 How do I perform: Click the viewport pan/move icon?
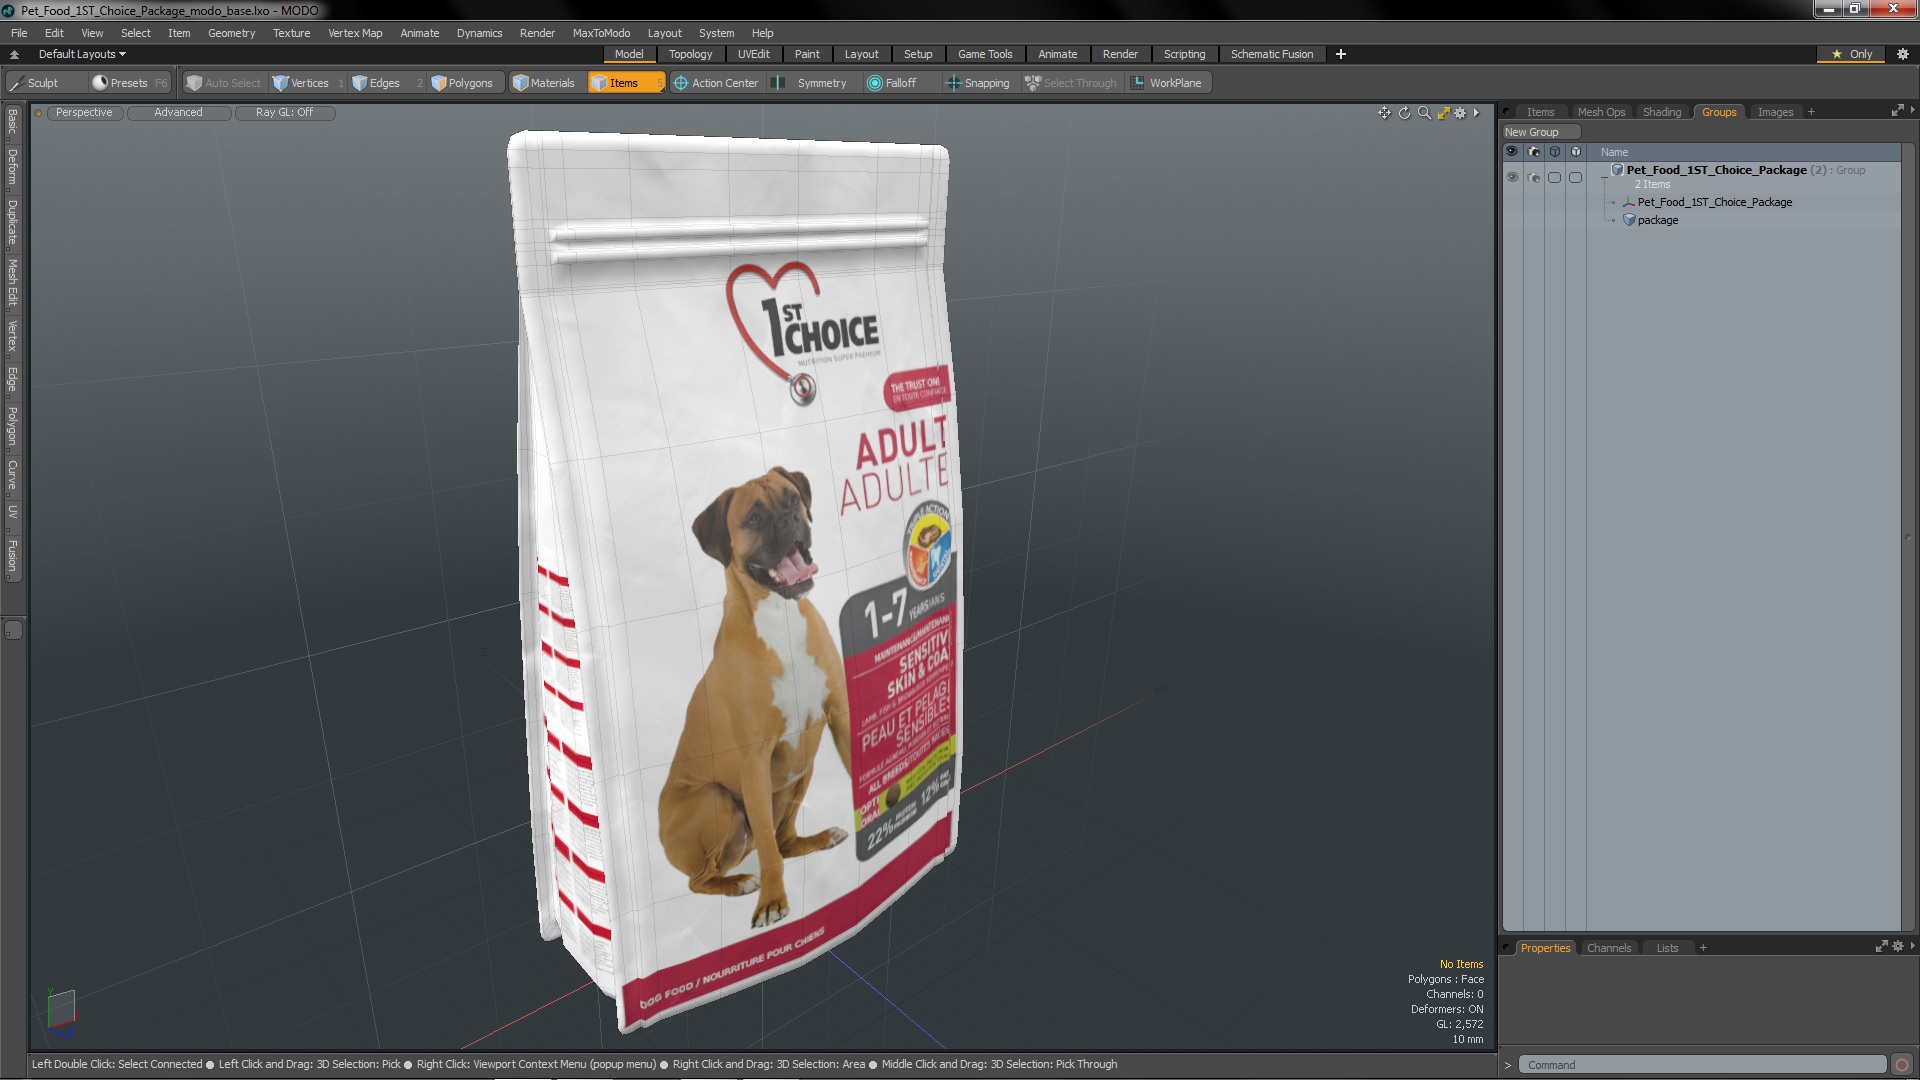click(1384, 113)
